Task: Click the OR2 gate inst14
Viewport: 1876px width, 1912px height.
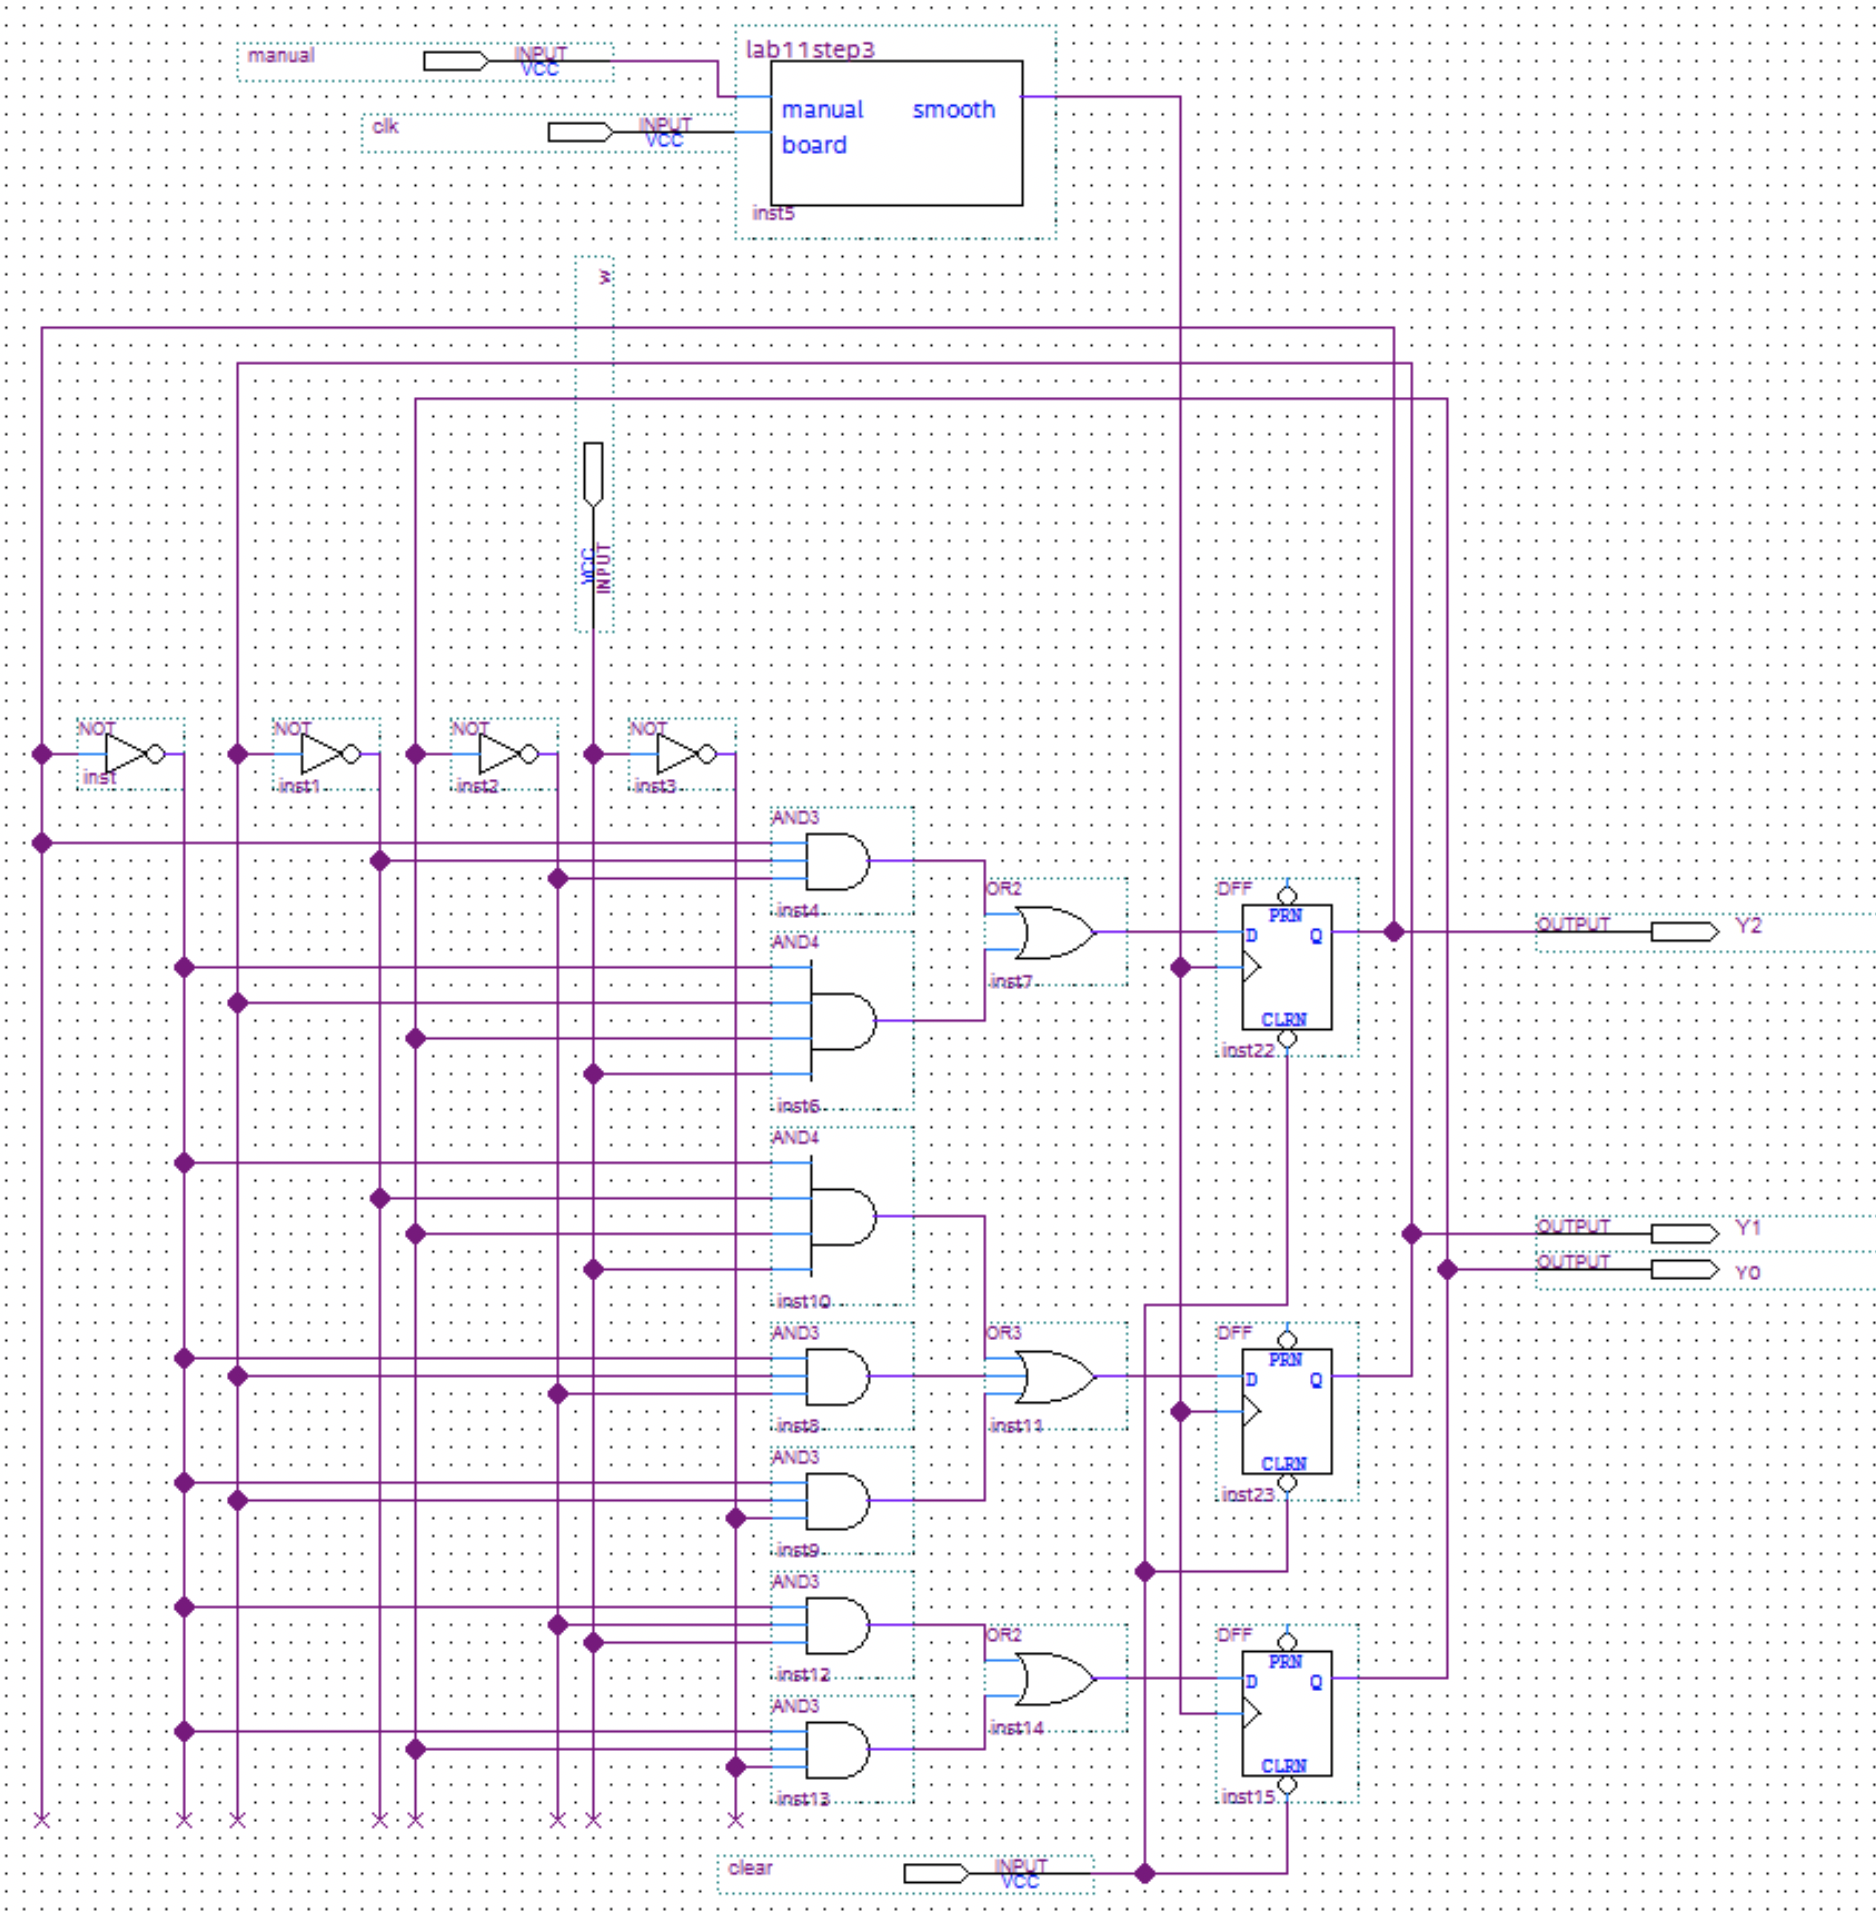Action: 1054,1679
